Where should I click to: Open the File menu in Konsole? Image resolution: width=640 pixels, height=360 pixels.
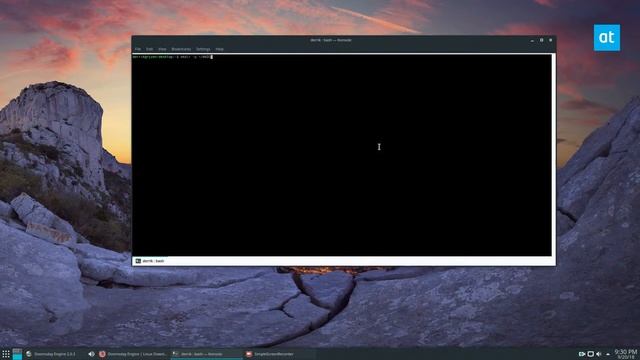coord(138,49)
